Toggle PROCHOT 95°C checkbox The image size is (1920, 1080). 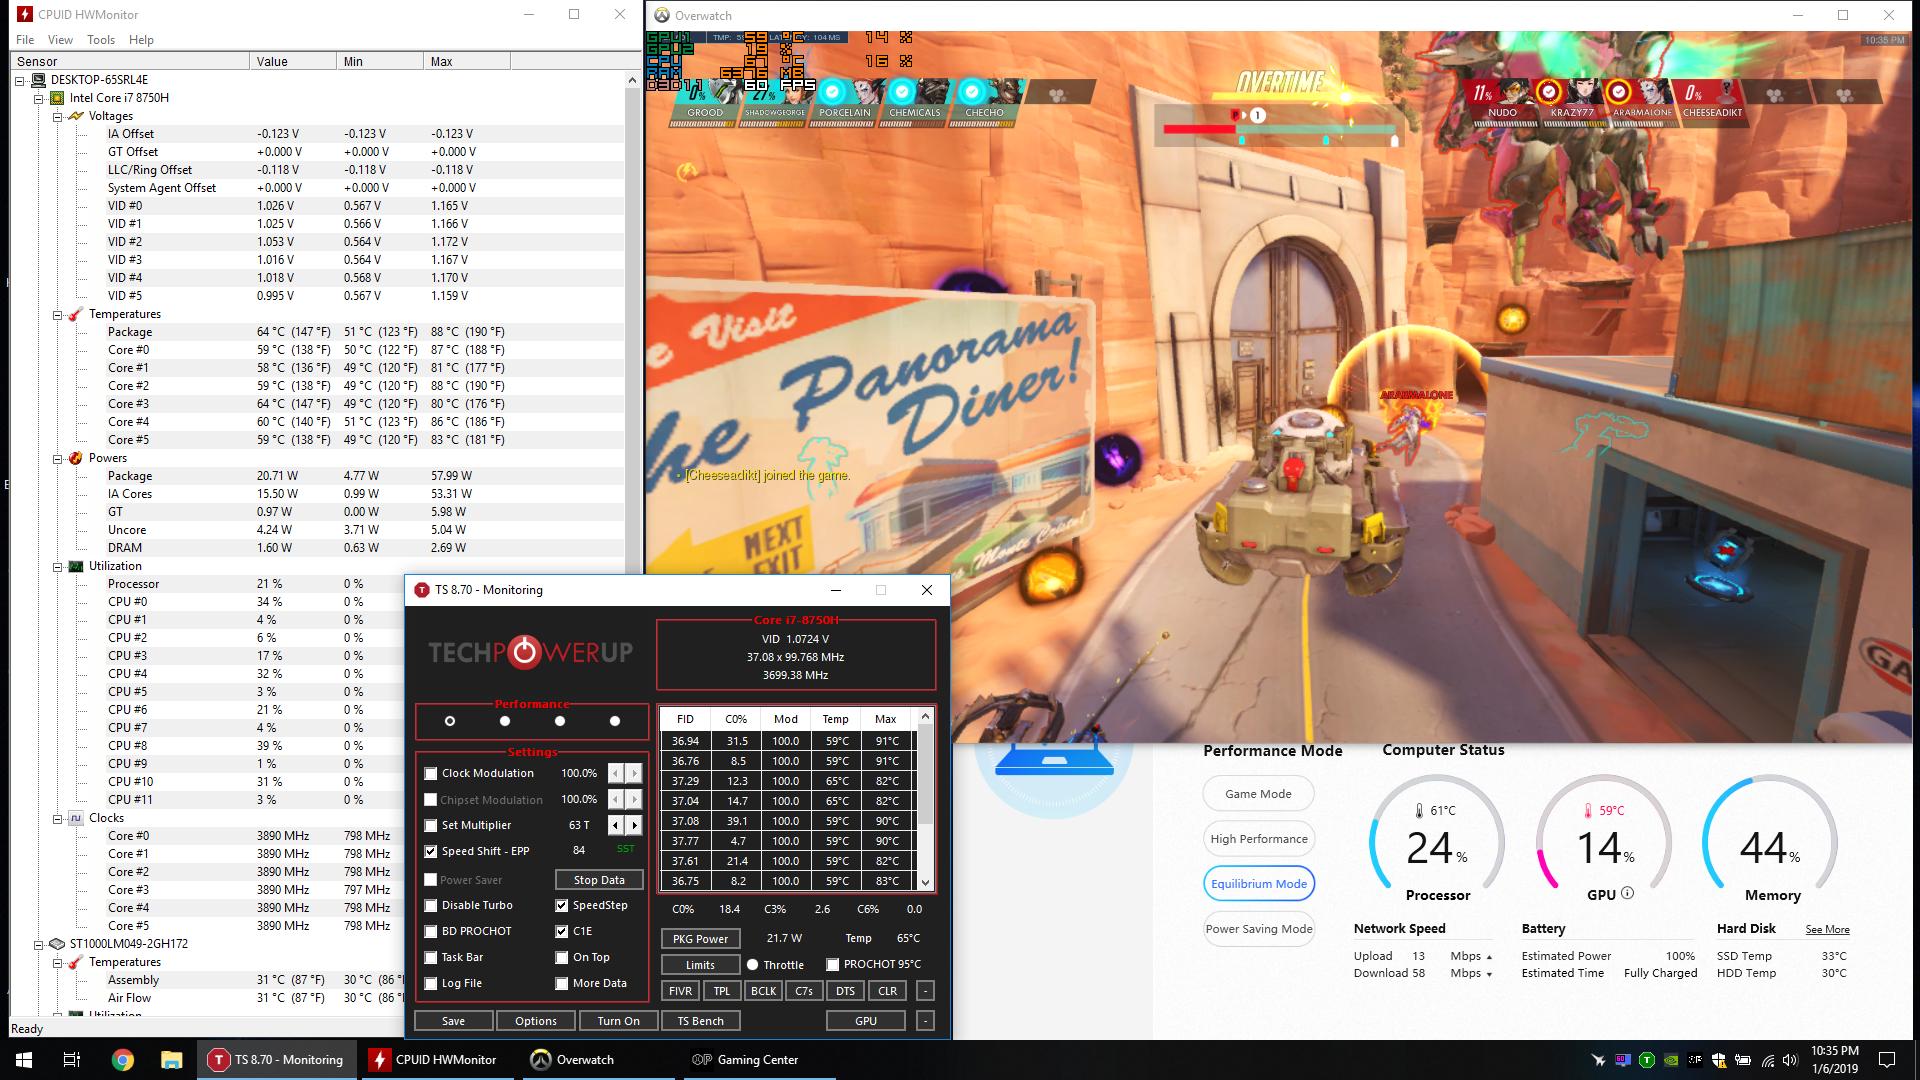[833, 964]
